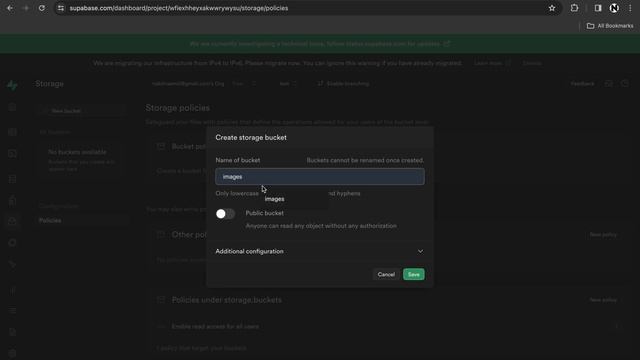Open the browser side panel icon
The width and height of the screenshot is (640, 360).
pos(598,8)
